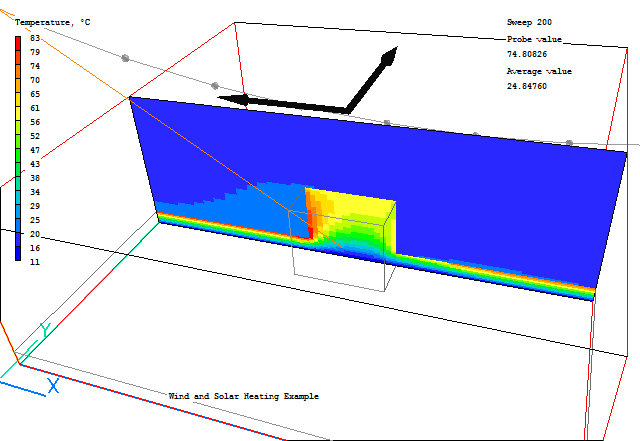Image resolution: width=640 pixels, height=441 pixels.
Task: Click the 'Sweep 200' text
Action: [x=529, y=21]
